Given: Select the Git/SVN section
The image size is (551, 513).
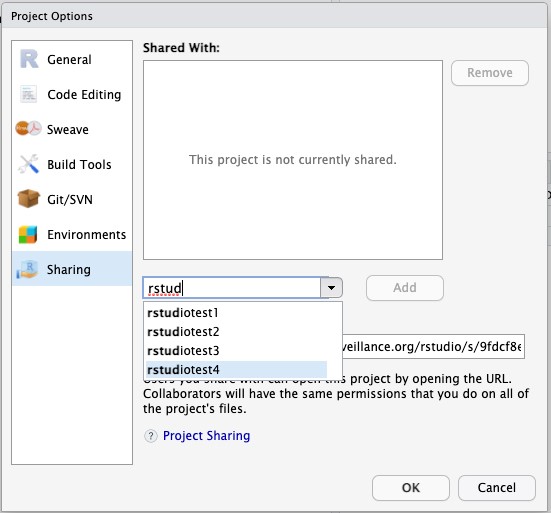Looking at the screenshot, I should click(x=72, y=199).
